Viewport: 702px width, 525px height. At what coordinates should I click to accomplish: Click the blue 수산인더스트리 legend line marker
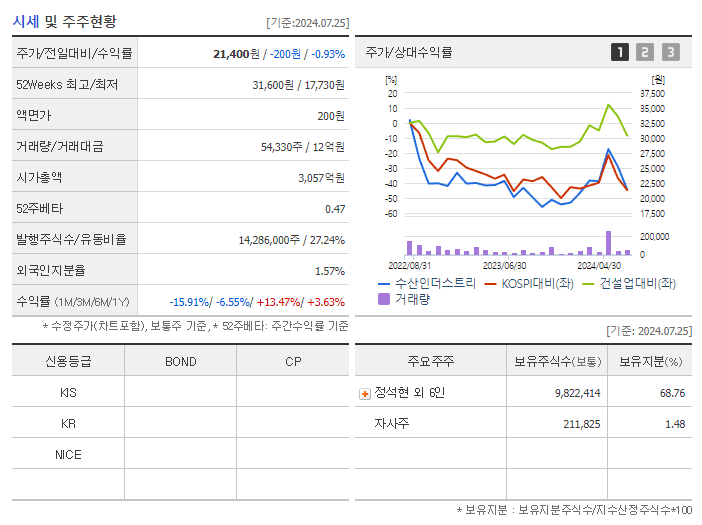point(384,284)
